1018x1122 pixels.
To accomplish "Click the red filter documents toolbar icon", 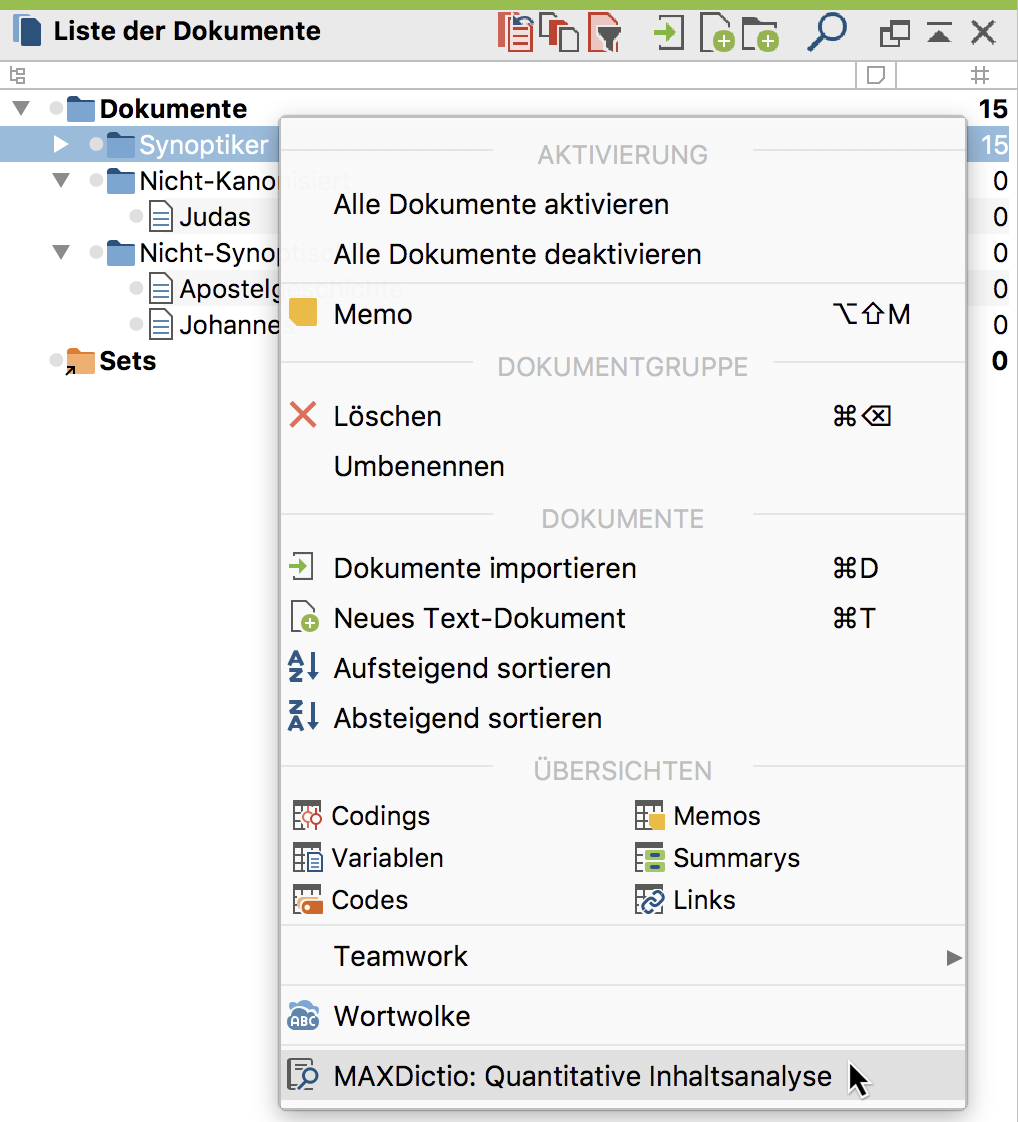I will 605,33.
